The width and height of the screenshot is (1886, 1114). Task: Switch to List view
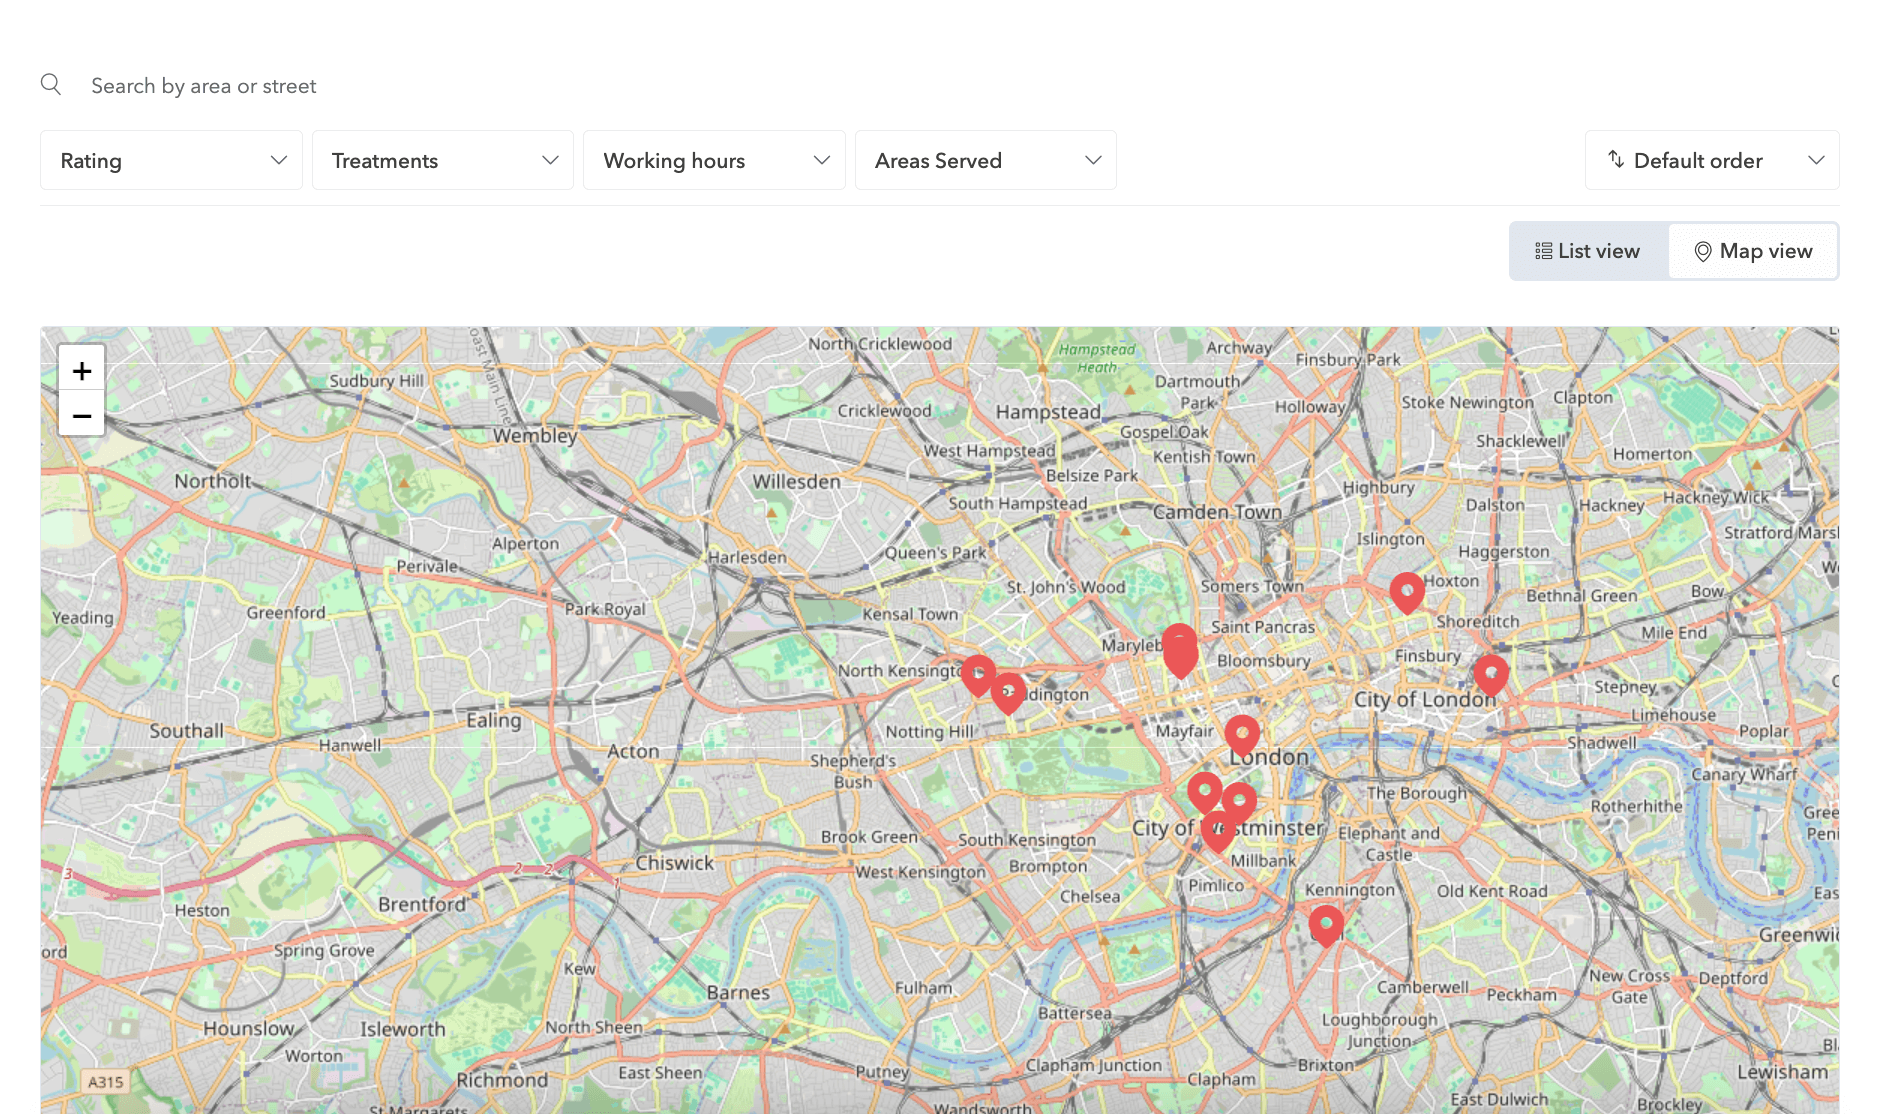coord(1589,251)
